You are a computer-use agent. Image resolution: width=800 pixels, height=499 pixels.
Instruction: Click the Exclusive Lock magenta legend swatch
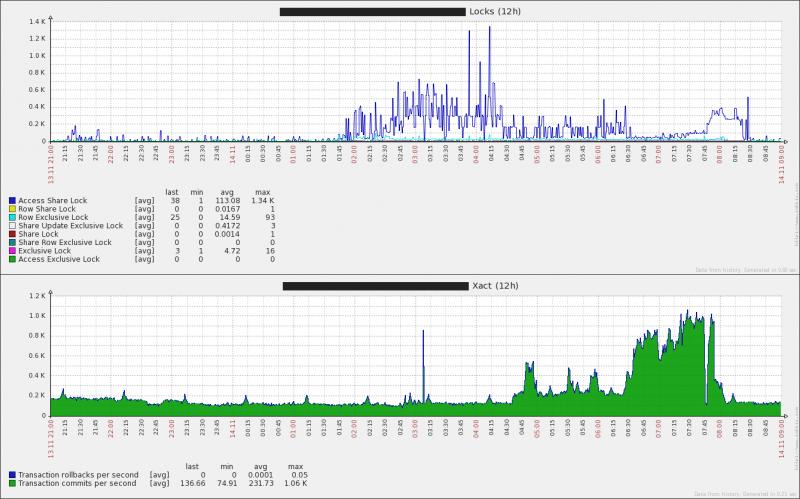11,251
